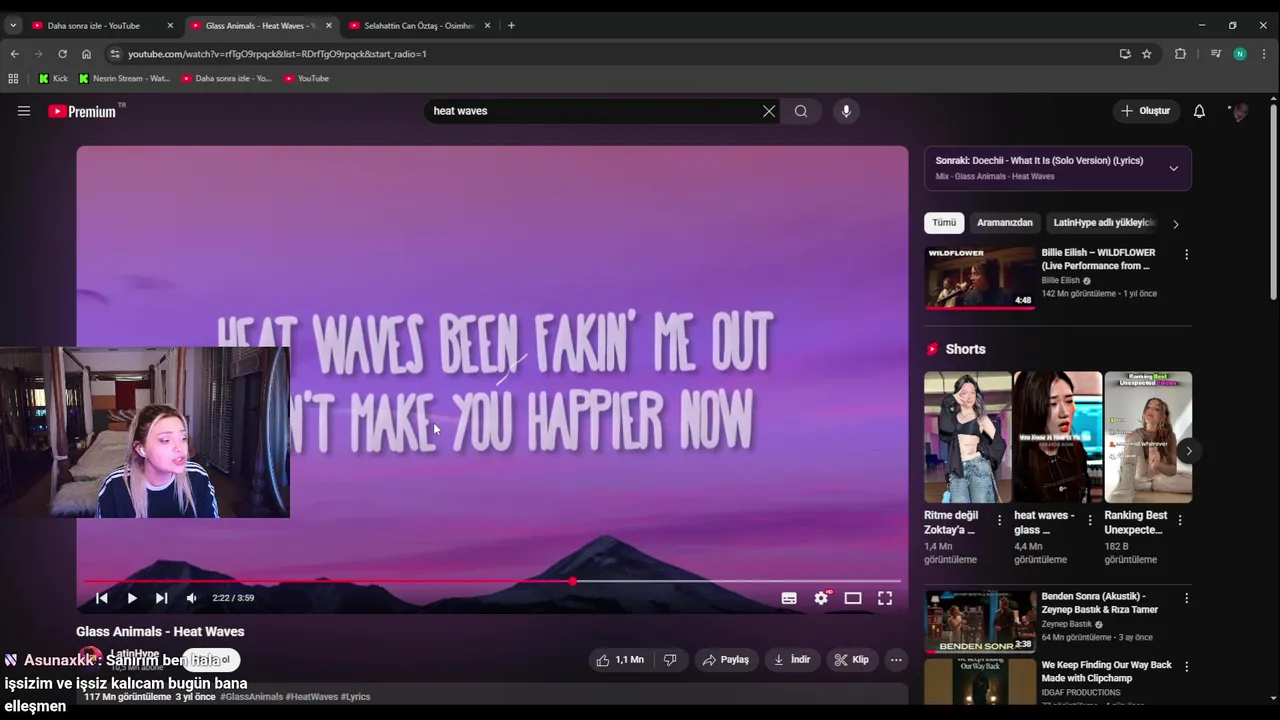Open Ritme değil Zoktay'a short
Image resolution: width=1280 pixels, height=720 pixels.
tap(968, 437)
